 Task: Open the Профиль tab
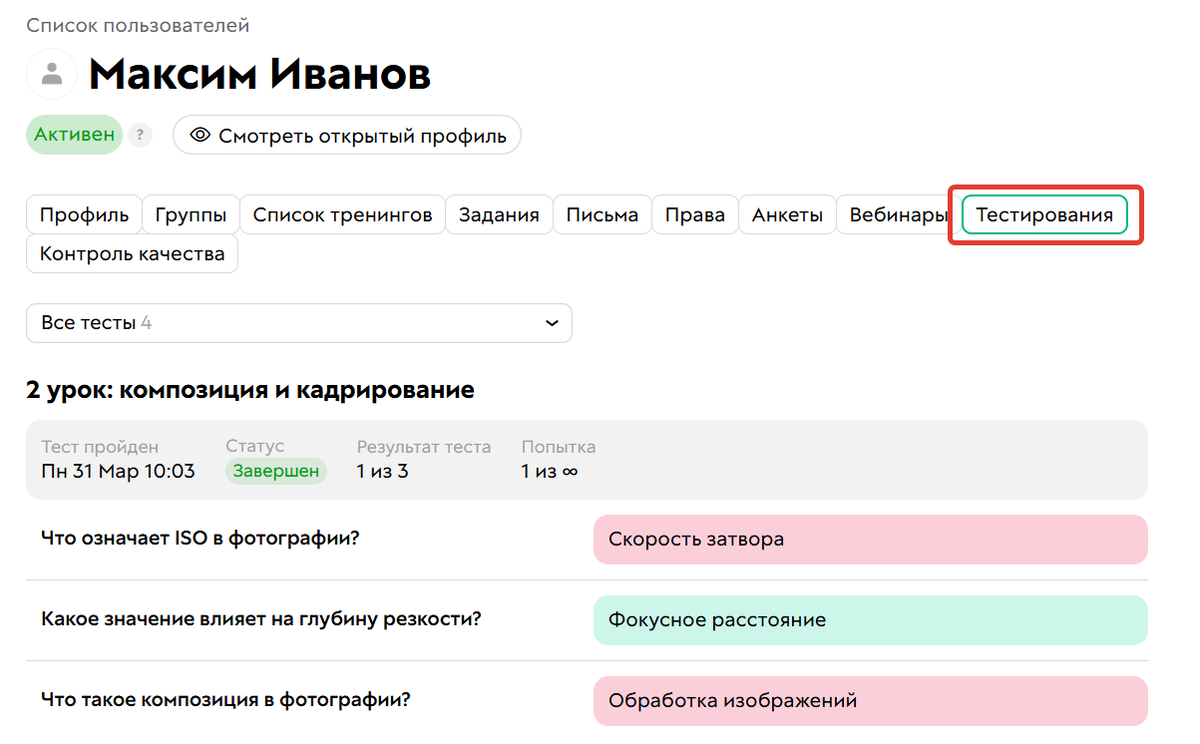point(83,213)
